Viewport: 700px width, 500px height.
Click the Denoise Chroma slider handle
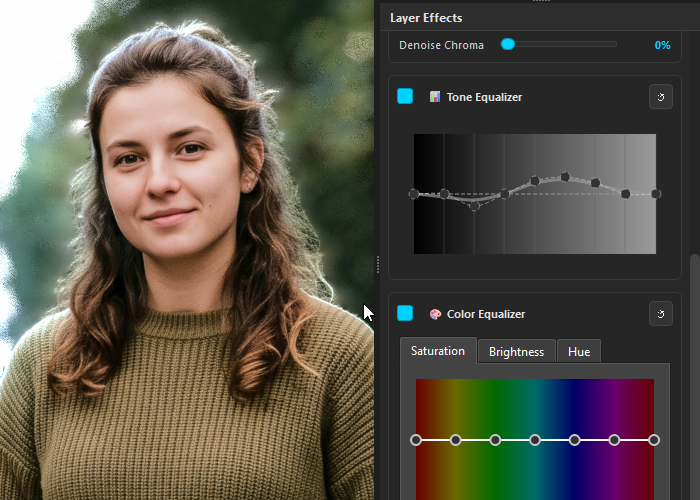[x=508, y=44]
